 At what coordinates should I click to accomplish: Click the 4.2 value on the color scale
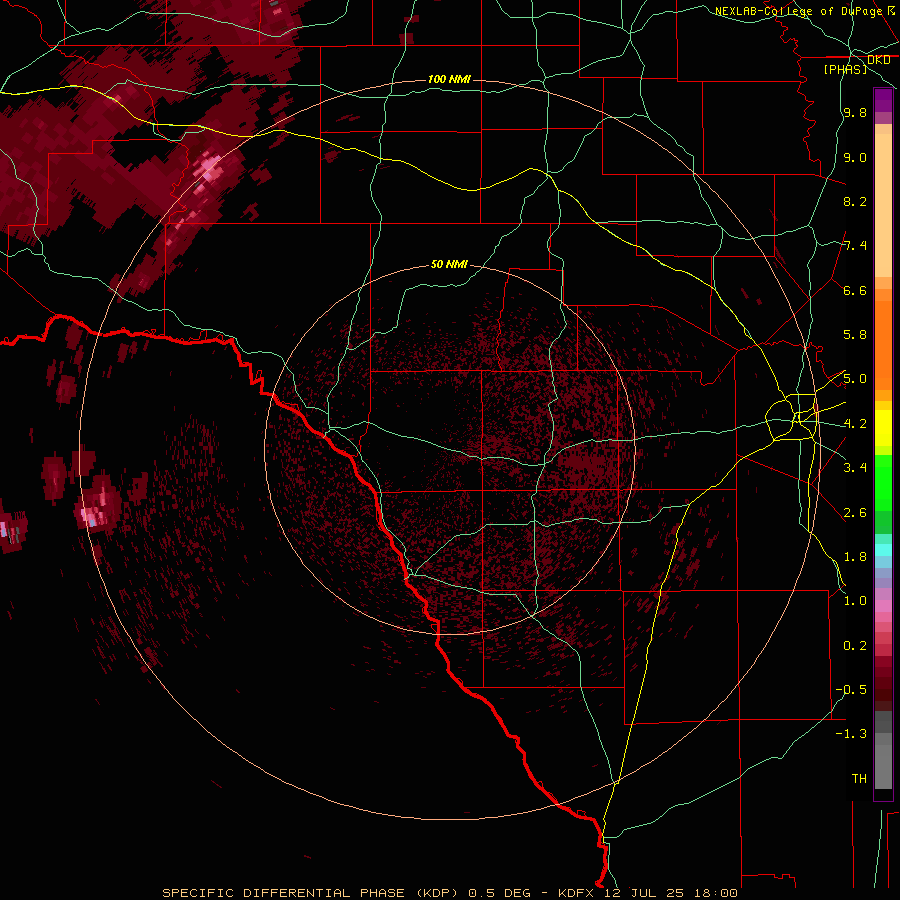(x=855, y=424)
